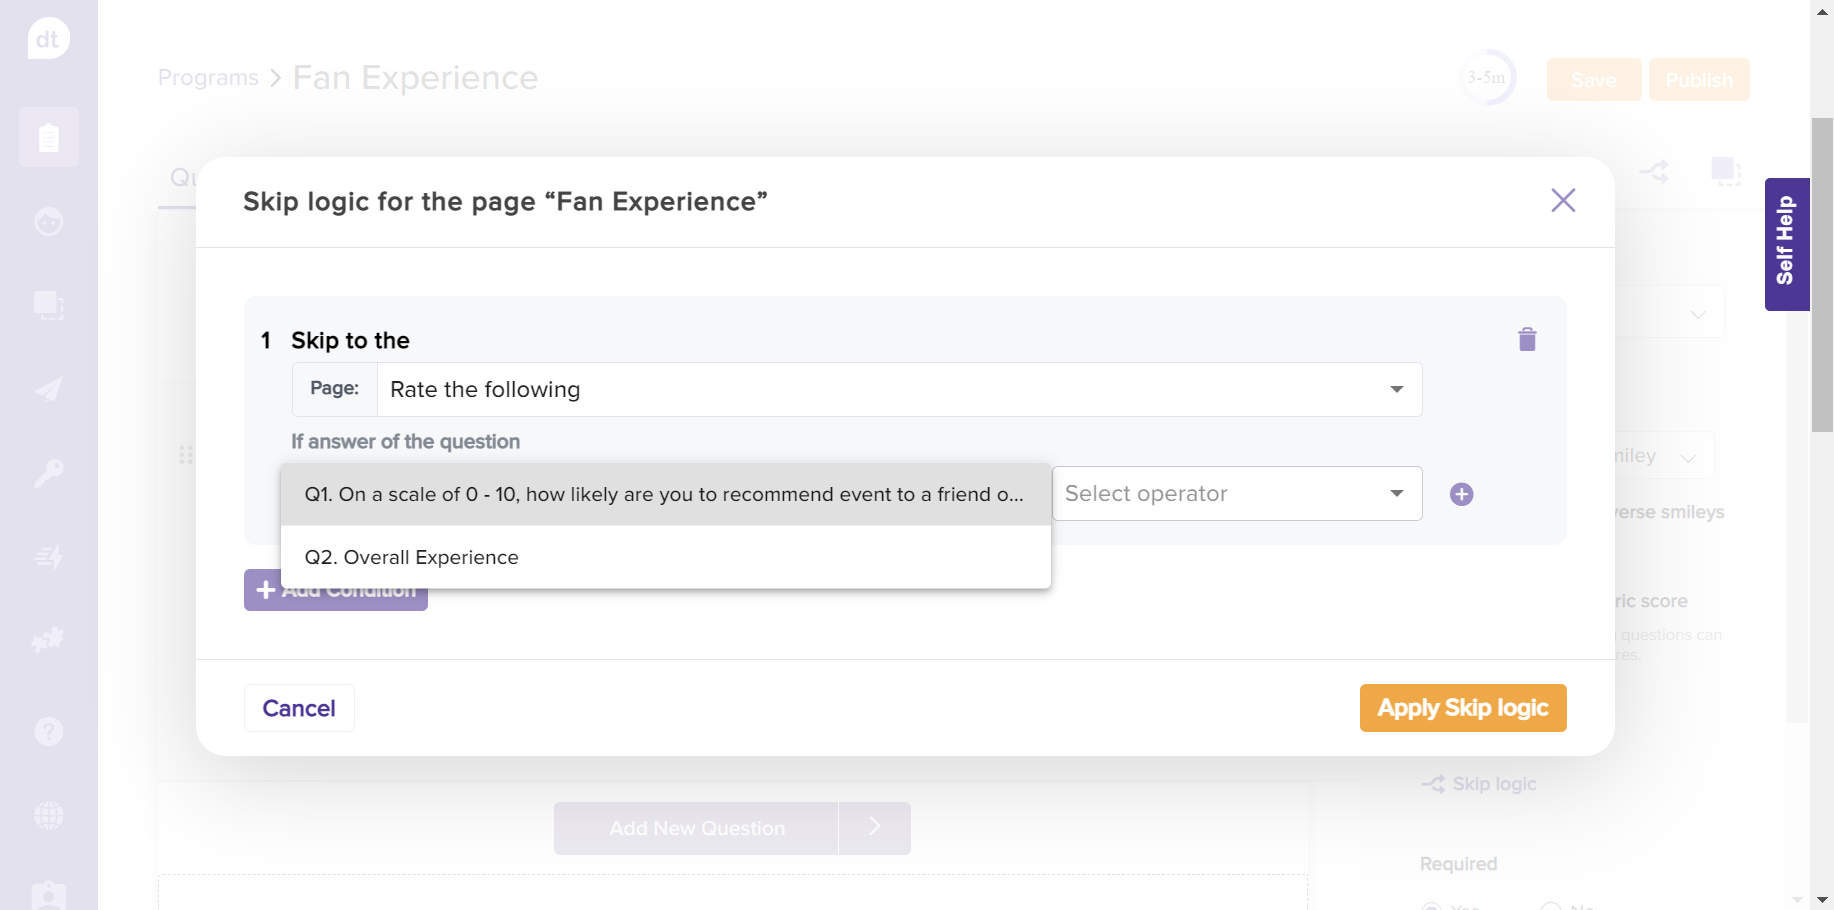Click the page vertical scrollbar thumb

pos(1822,275)
